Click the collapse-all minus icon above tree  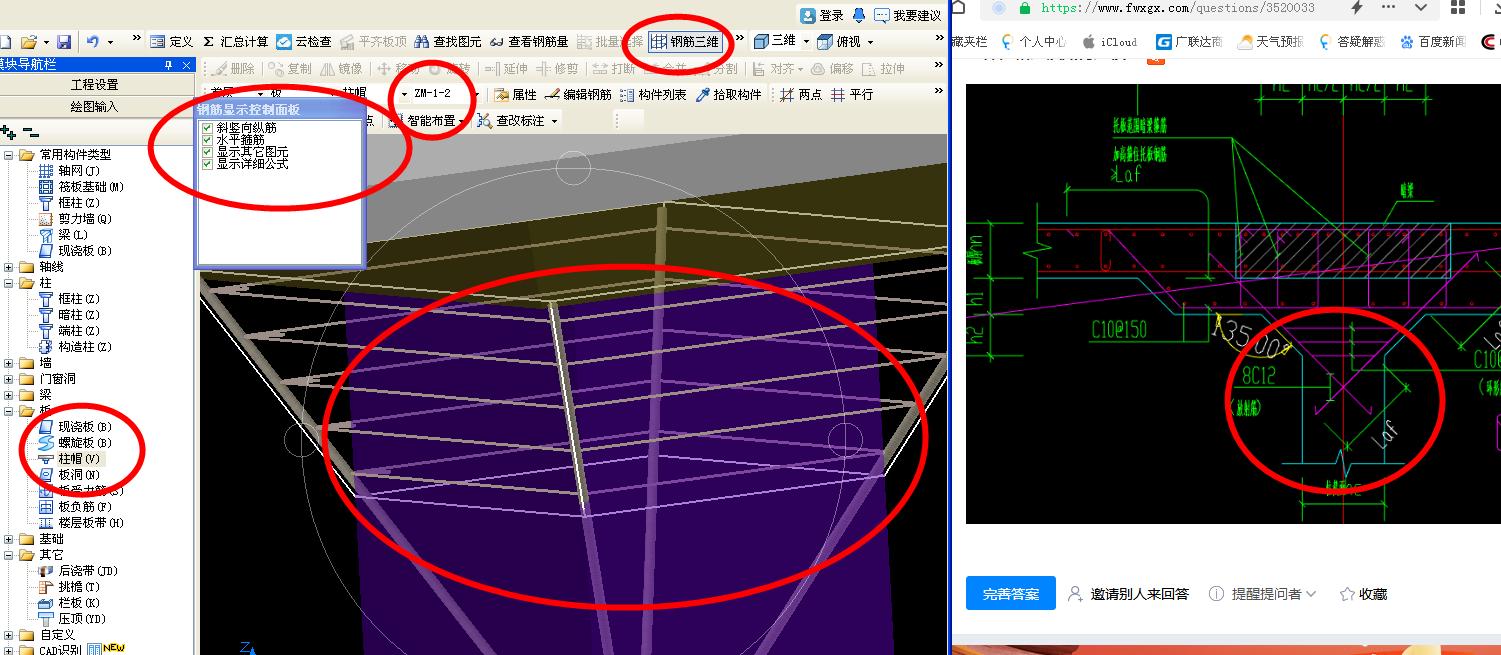pos(31,132)
